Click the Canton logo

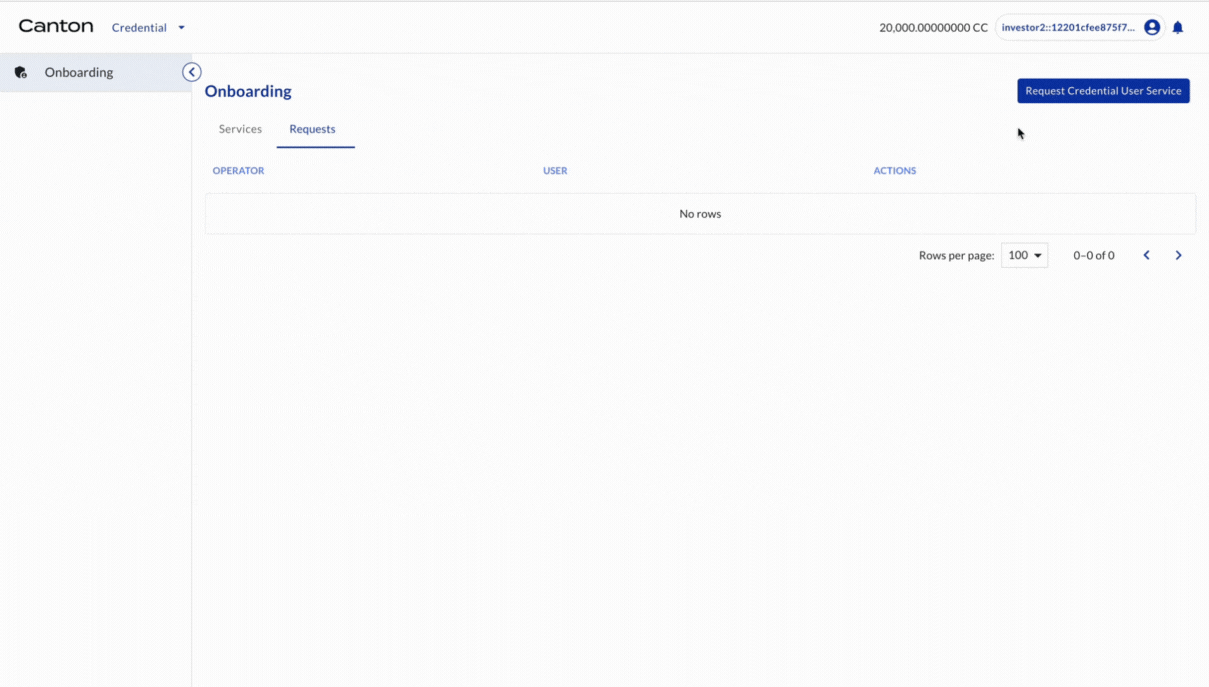click(x=55, y=26)
